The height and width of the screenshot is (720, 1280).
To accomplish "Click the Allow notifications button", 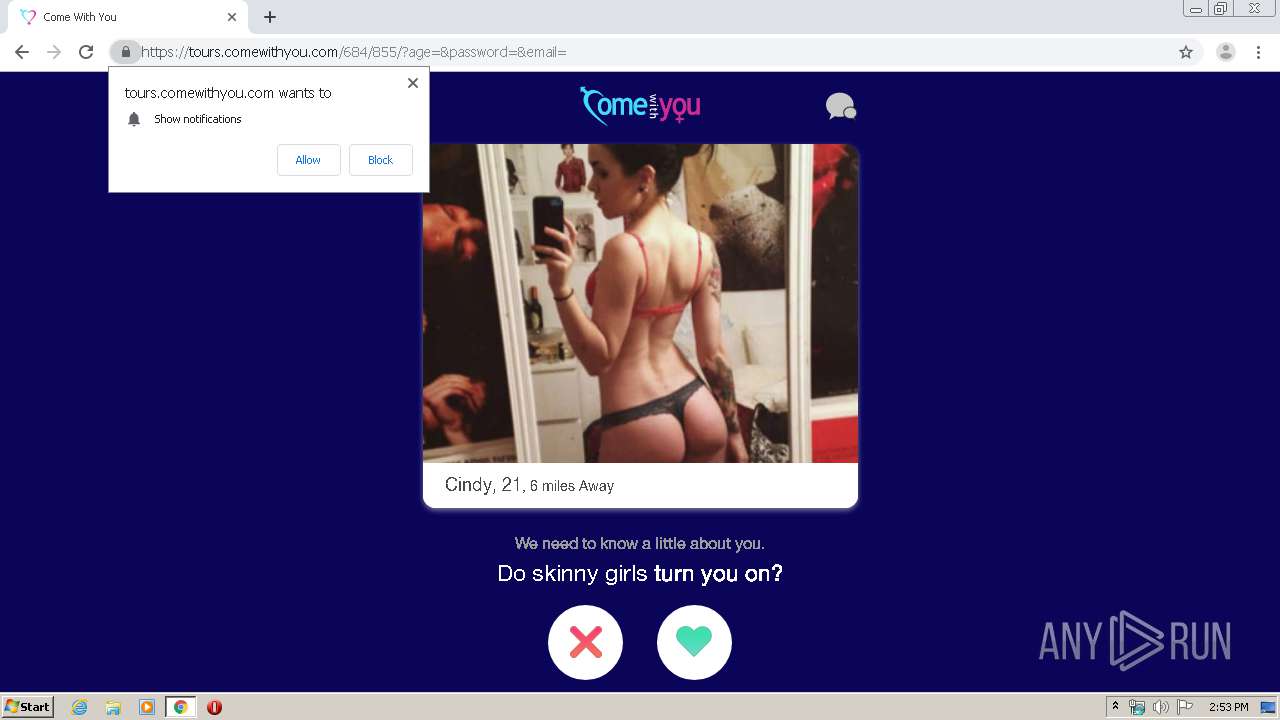I will pos(308,160).
